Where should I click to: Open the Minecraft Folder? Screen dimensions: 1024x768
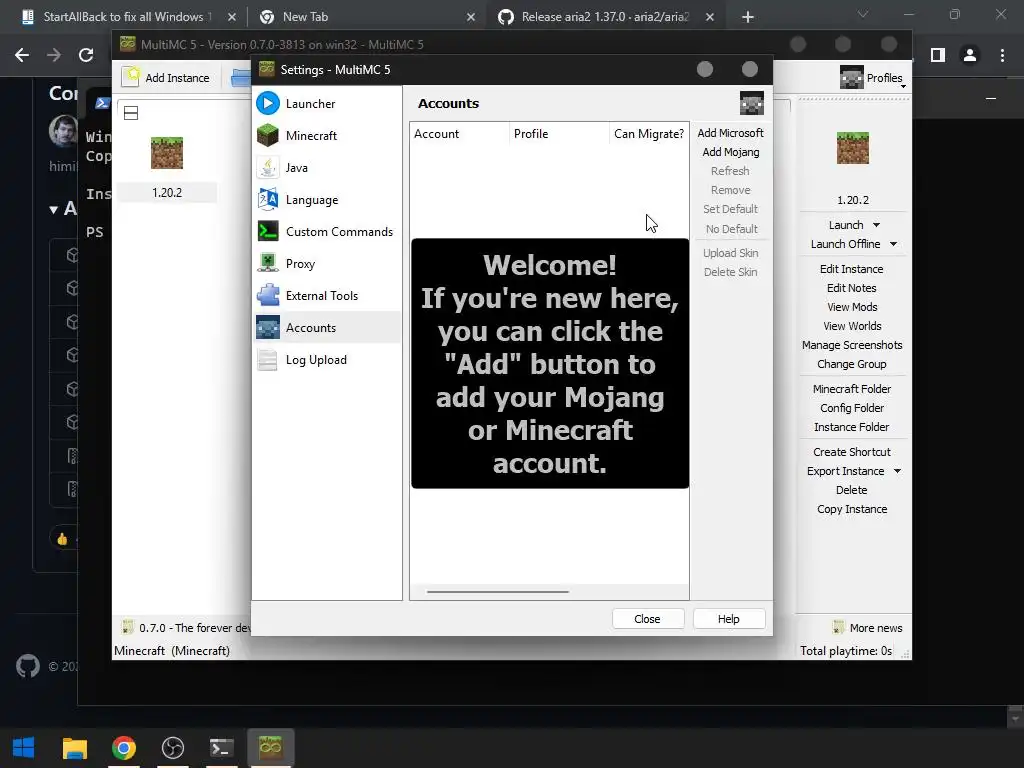(x=852, y=389)
